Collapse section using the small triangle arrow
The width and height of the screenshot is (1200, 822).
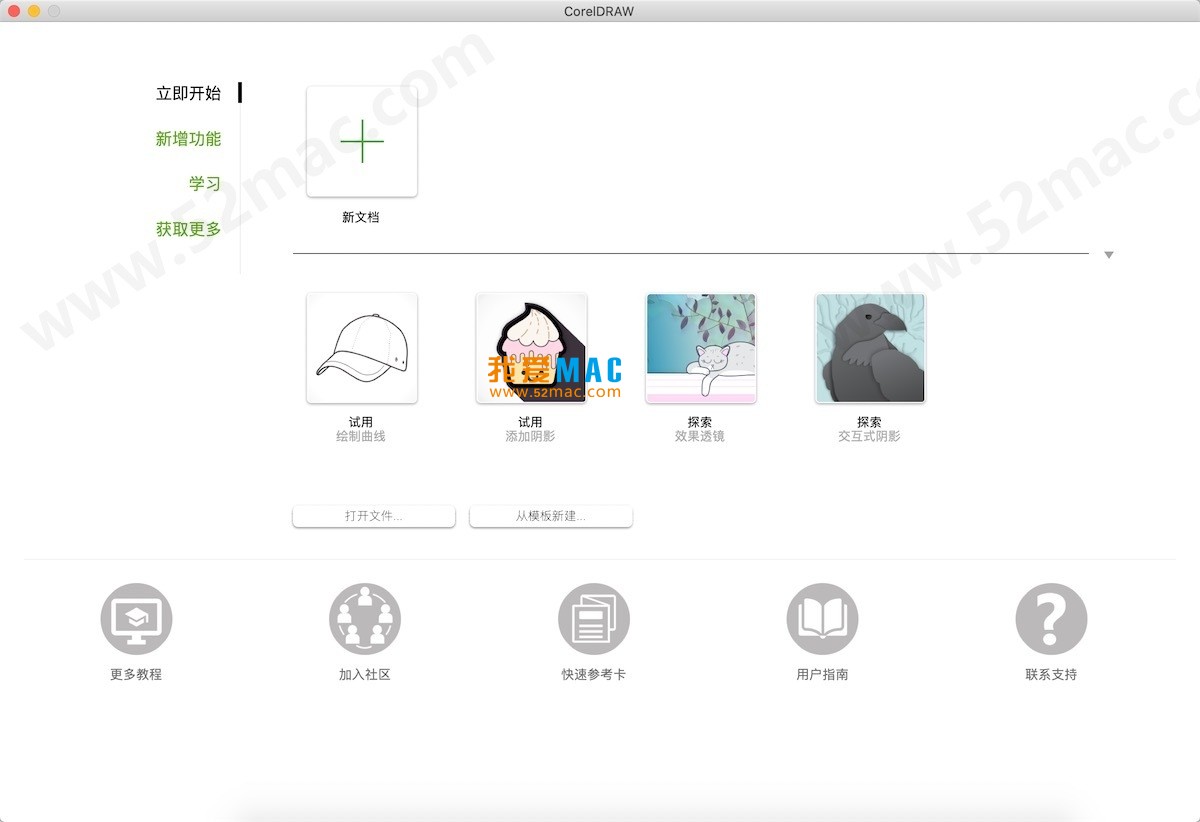point(1109,255)
